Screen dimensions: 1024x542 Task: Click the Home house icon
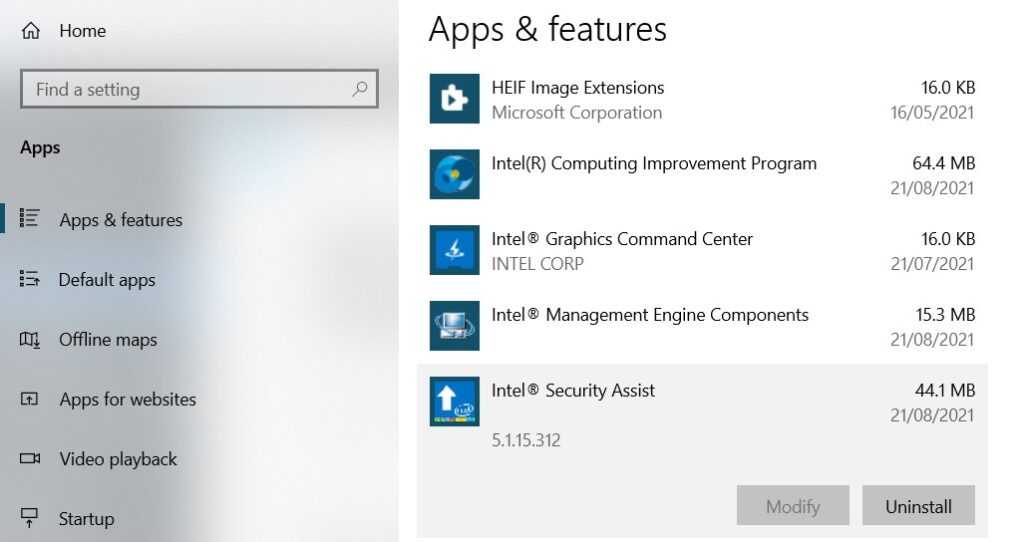[x=30, y=31]
